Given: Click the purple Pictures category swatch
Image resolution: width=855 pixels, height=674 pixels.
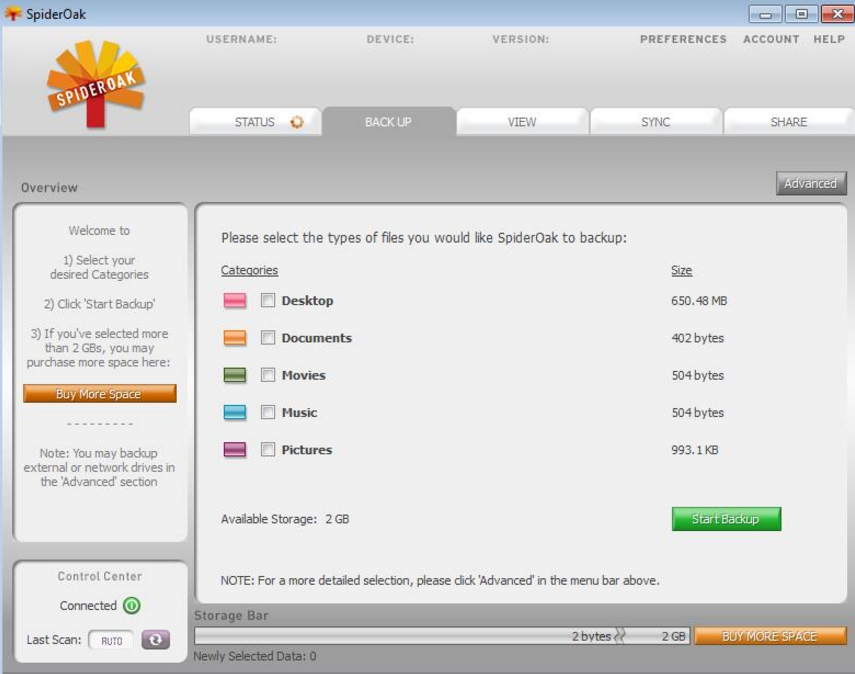Looking at the screenshot, I should pos(235,450).
